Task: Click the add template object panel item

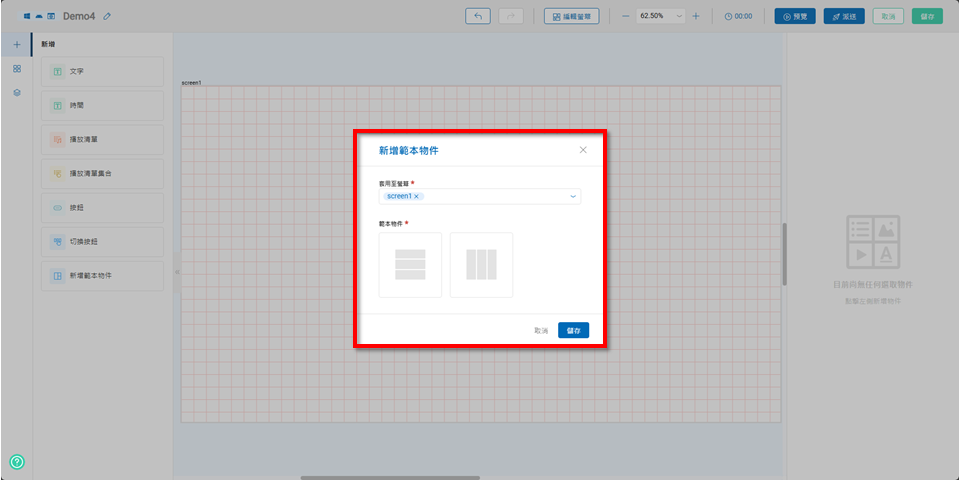Action: pos(102,276)
